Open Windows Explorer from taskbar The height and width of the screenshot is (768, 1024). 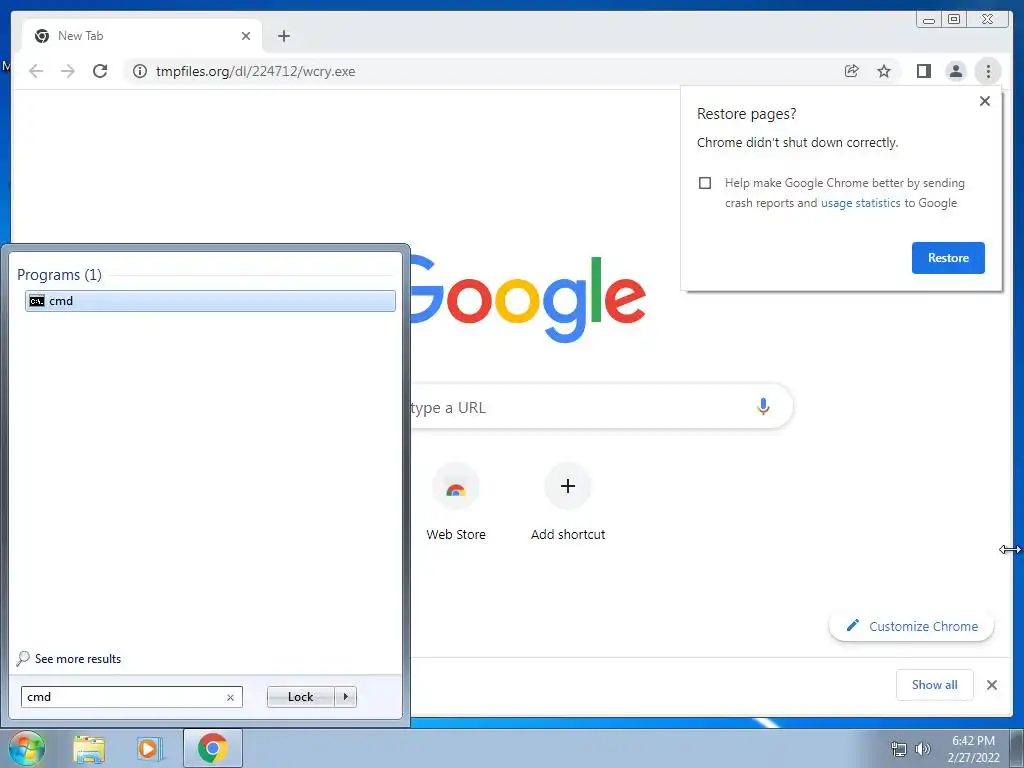pos(89,749)
